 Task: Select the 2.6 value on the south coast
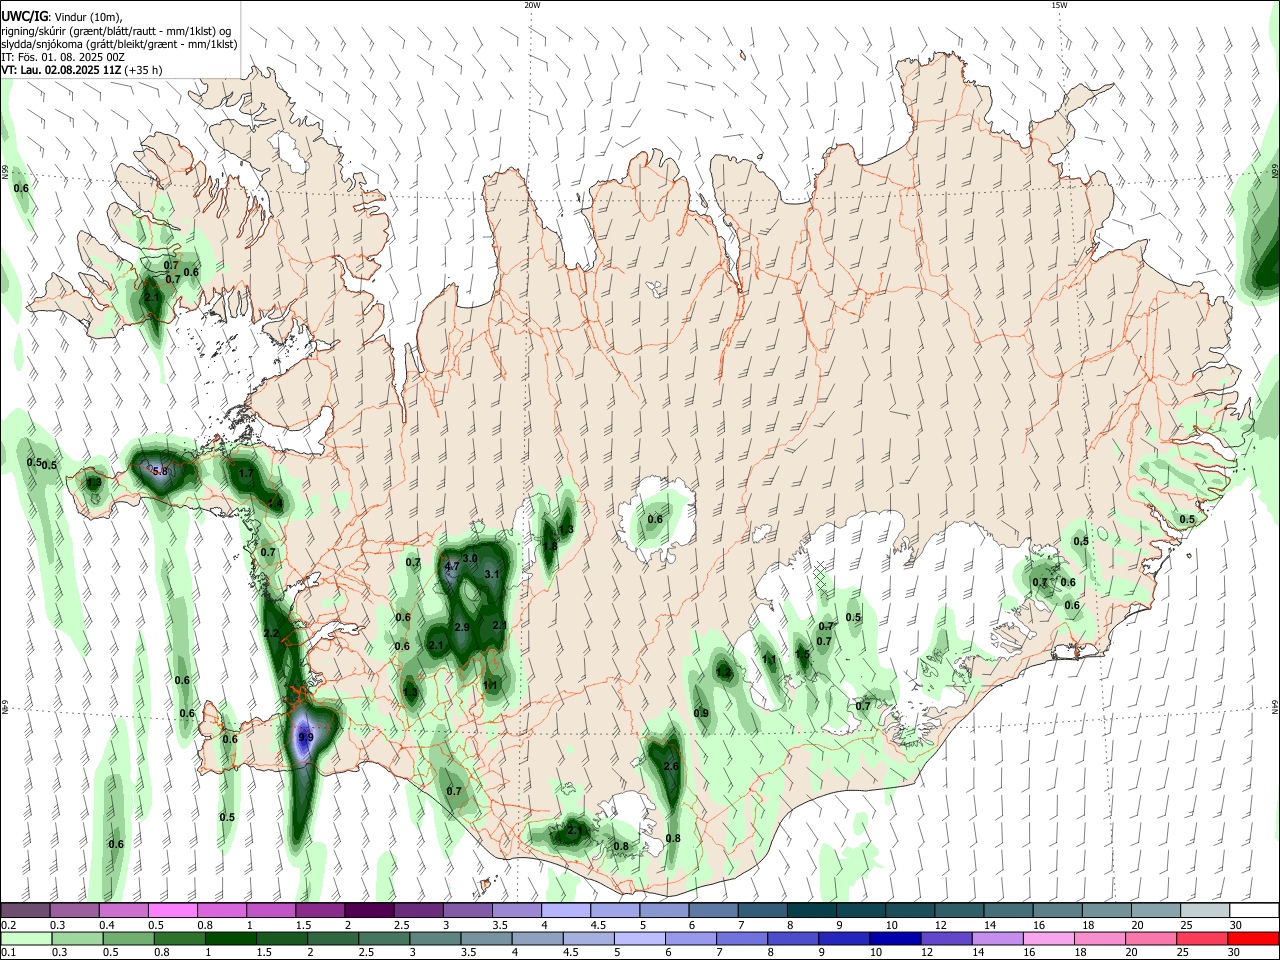[671, 766]
